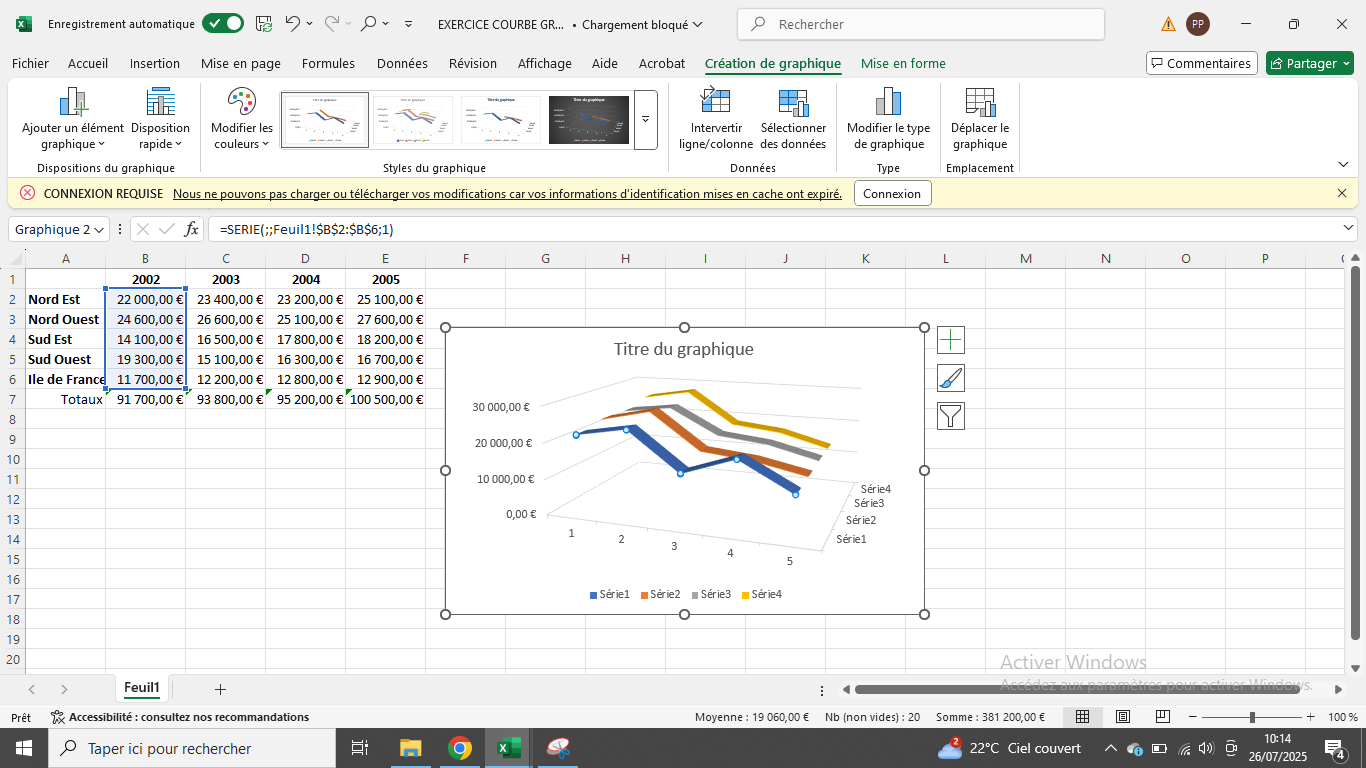The height and width of the screenshot is (768, 1366).
Task: Show hidden system tray icons chevron
Action: pos(1110,748)
